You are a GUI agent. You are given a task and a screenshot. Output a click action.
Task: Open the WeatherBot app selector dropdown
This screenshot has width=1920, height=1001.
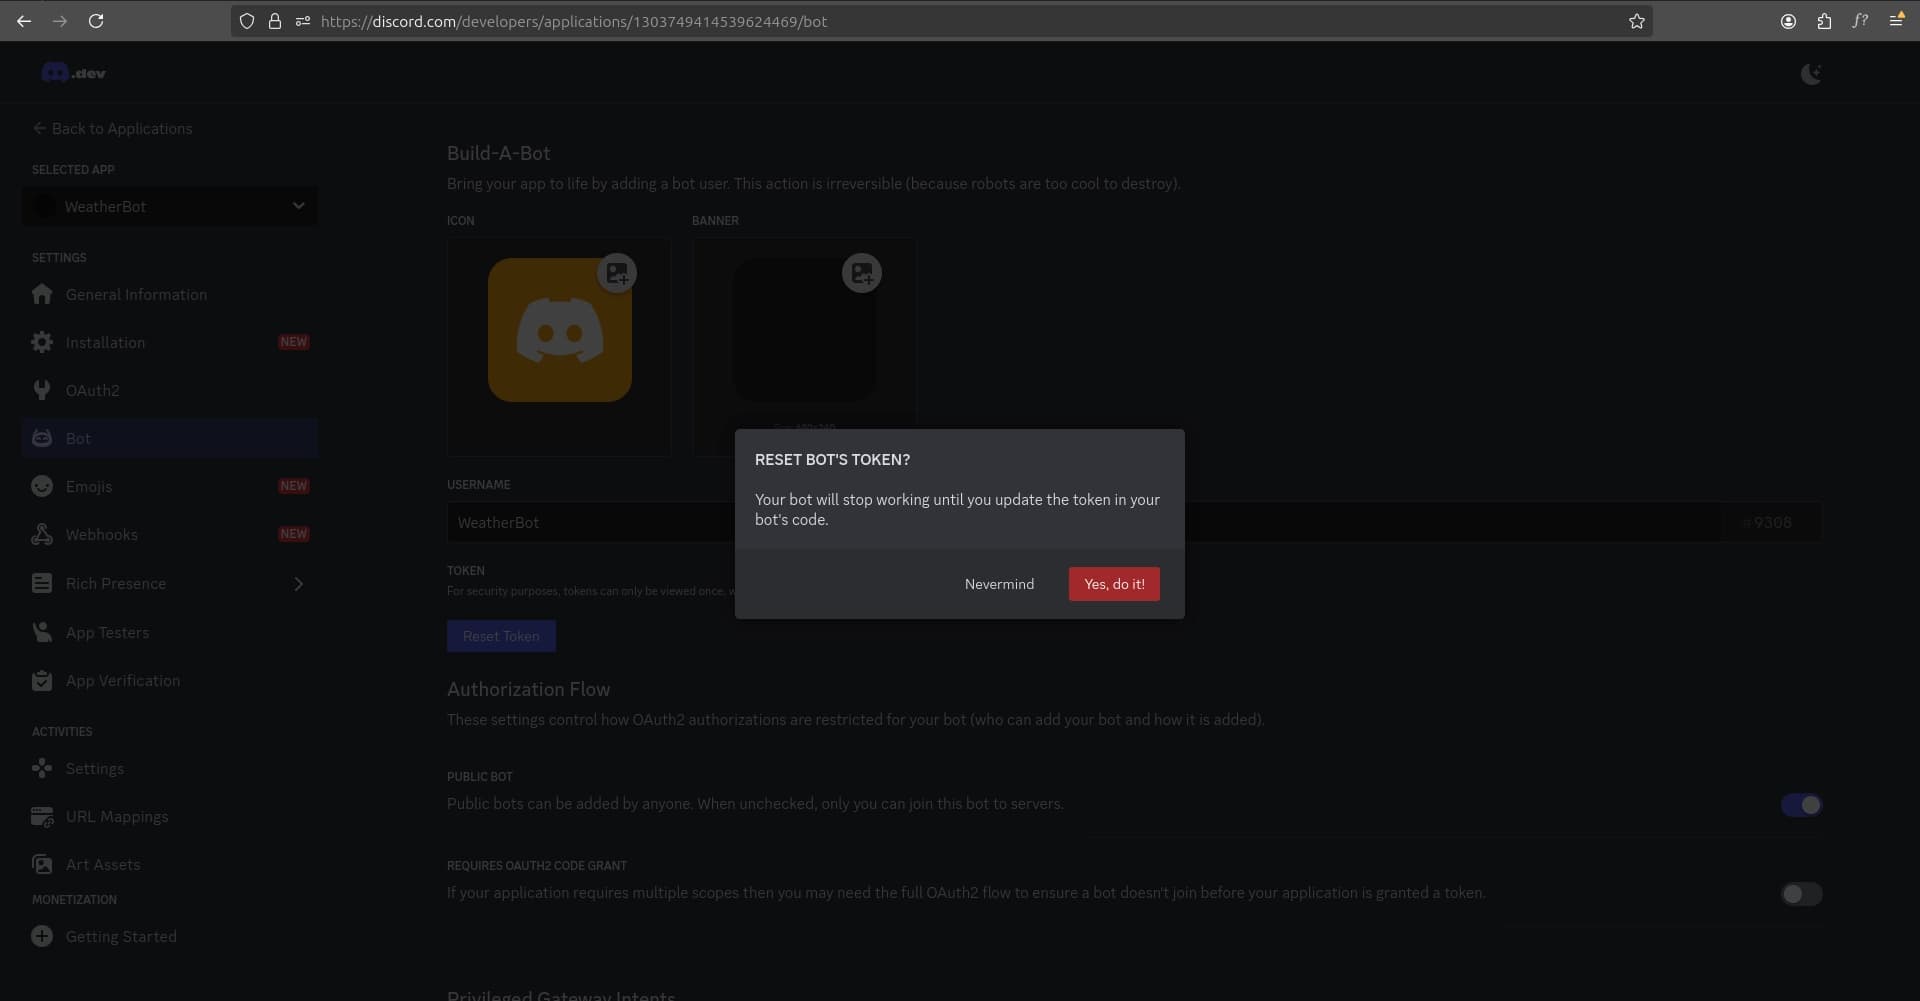pyautogui.click(x=170, y=206)
